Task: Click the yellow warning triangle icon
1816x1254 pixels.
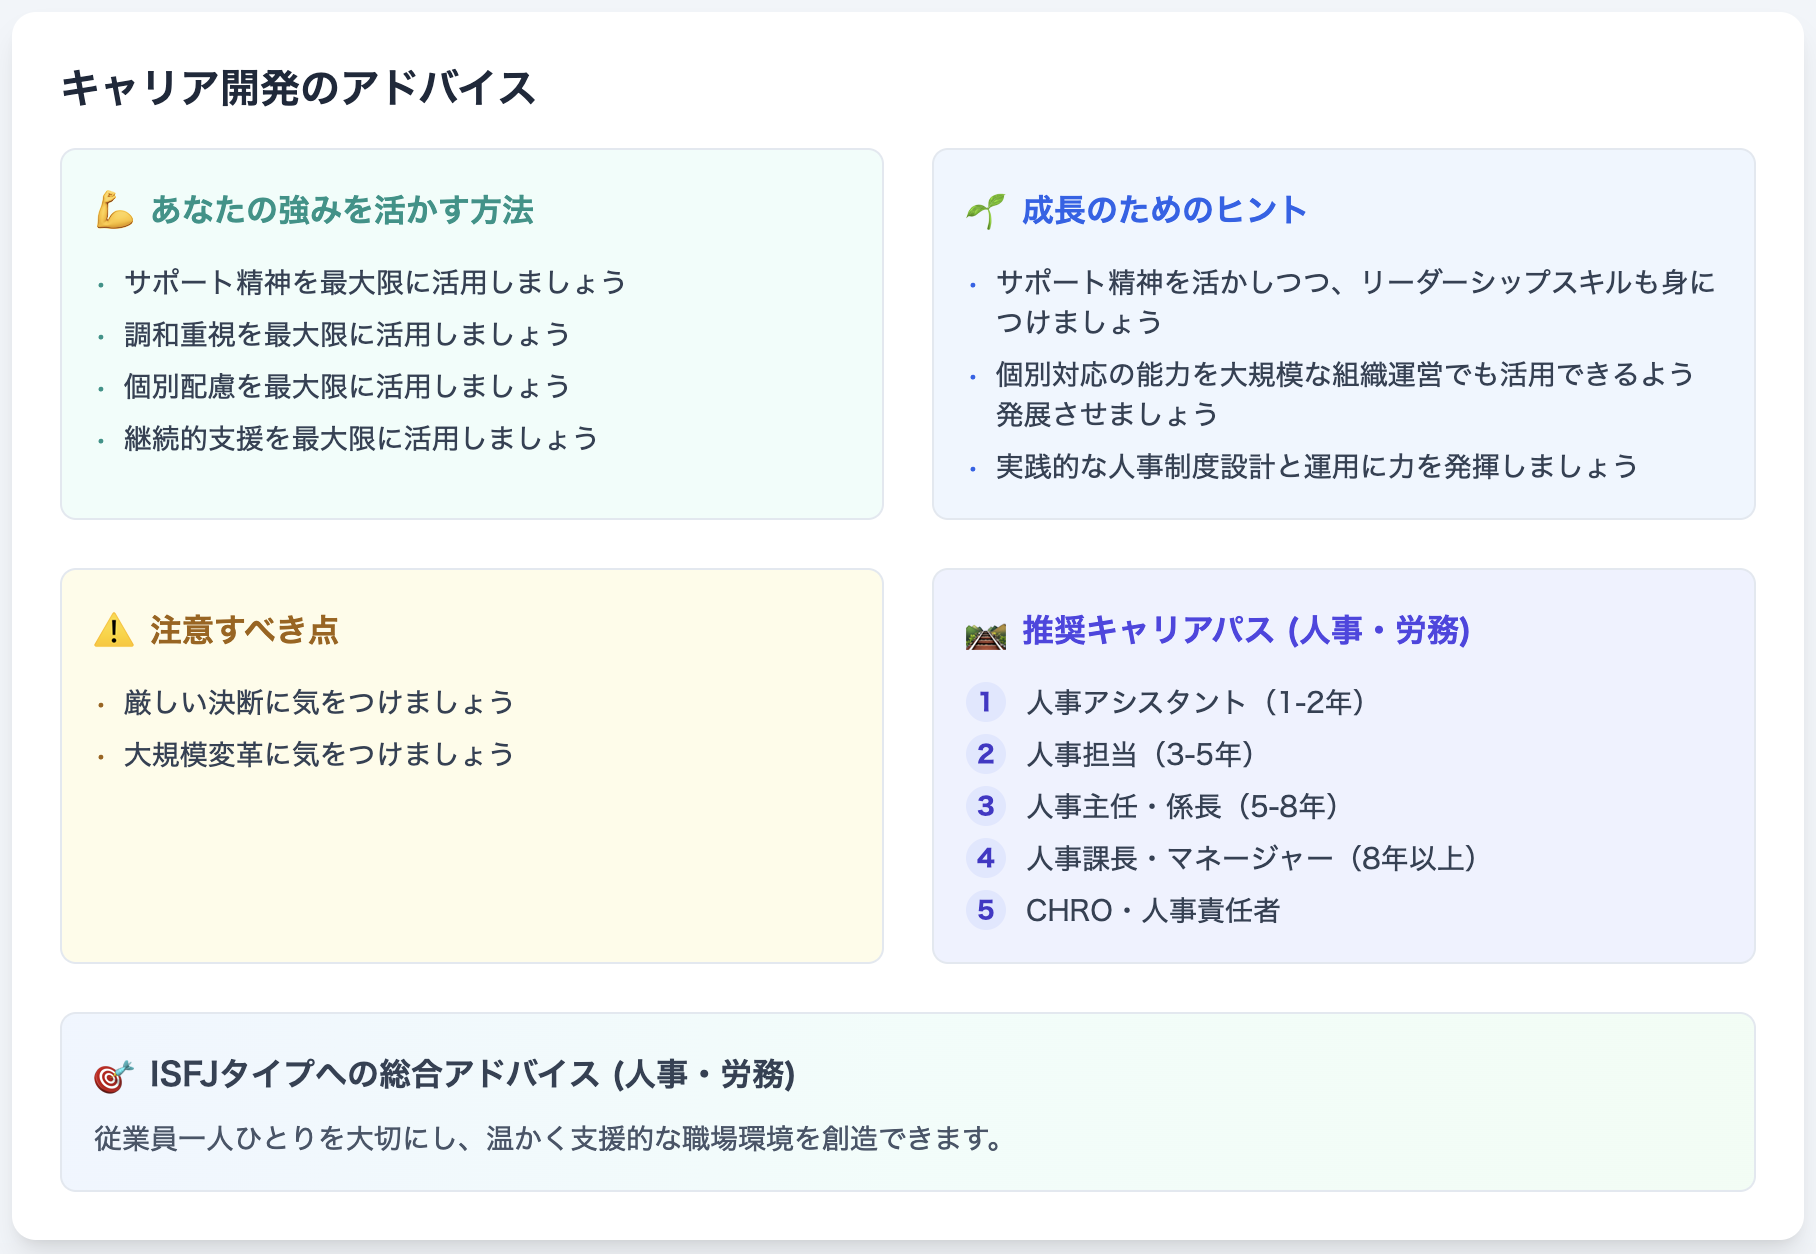Action: [x=114, y=631]
